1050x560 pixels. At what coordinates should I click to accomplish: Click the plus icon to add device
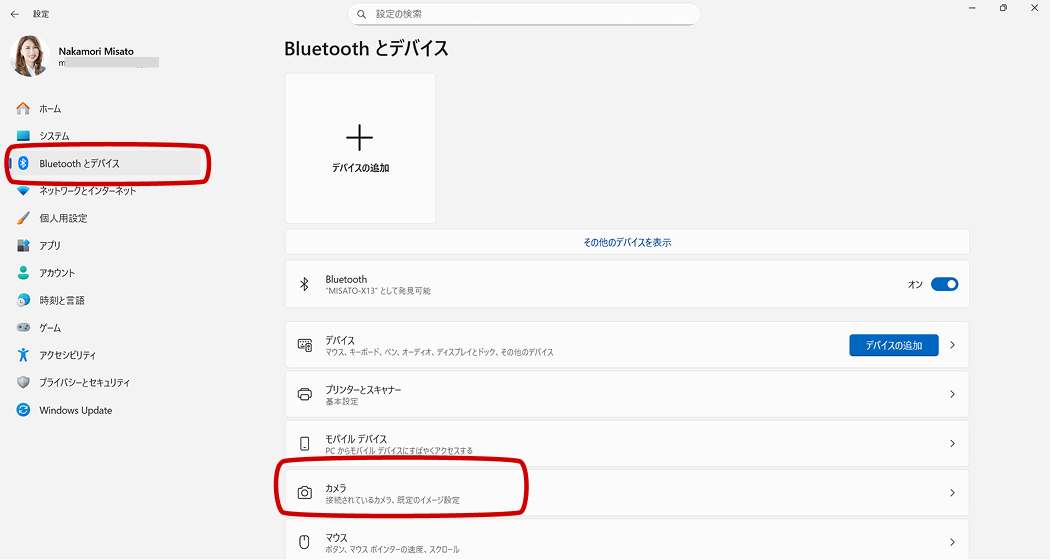click(x=359, y=138)
